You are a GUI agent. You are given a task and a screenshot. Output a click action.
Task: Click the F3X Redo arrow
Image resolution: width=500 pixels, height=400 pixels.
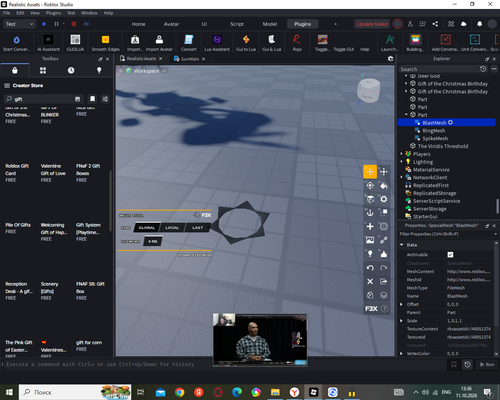point(384,268)
